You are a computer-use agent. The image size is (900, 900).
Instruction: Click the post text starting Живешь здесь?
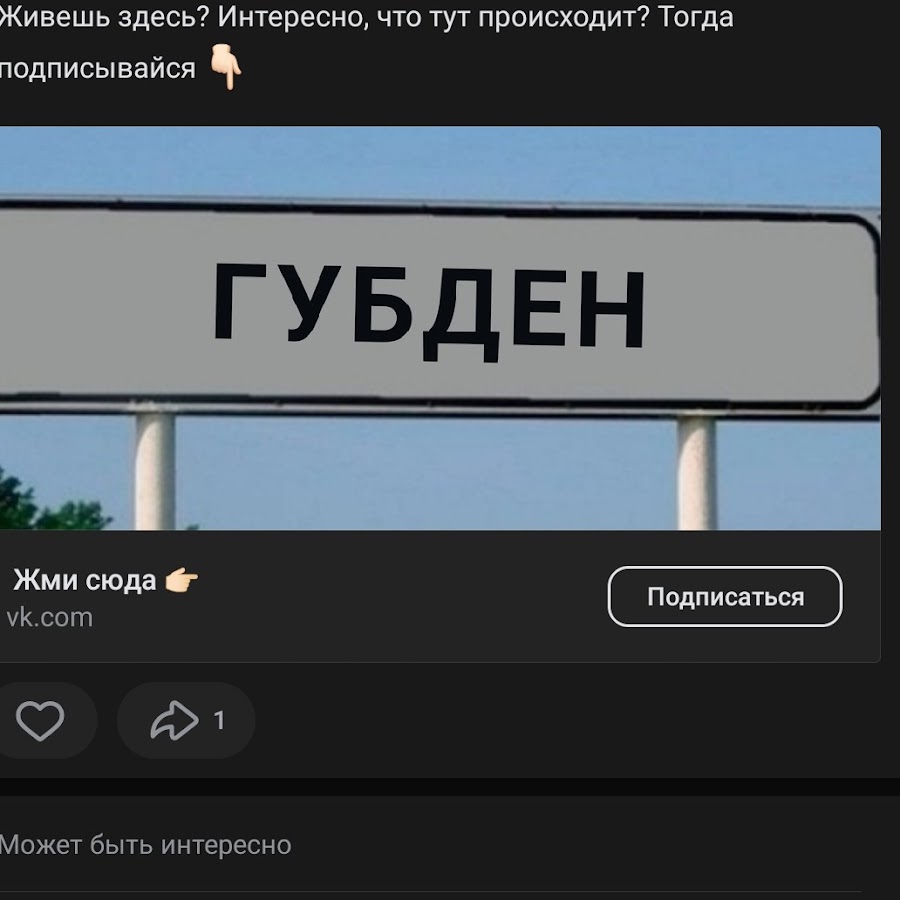(366, 42)
